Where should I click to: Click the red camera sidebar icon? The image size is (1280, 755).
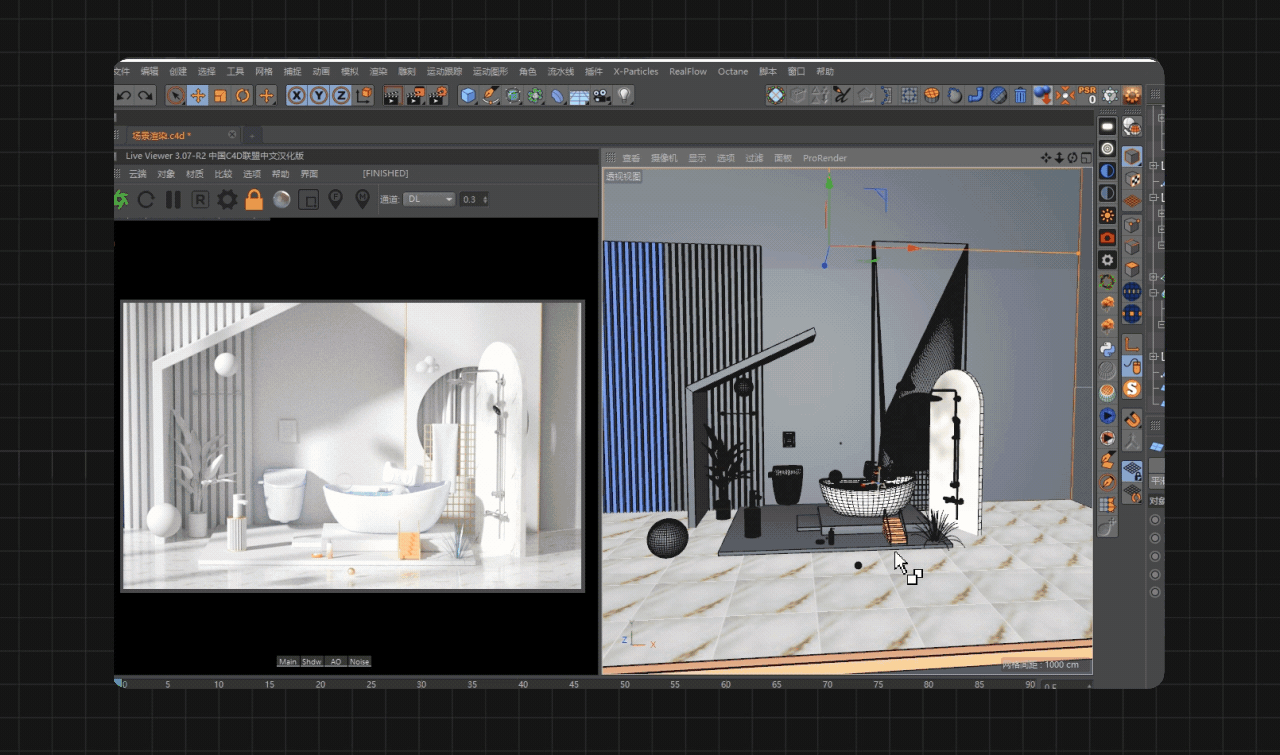click(1108, 238)
